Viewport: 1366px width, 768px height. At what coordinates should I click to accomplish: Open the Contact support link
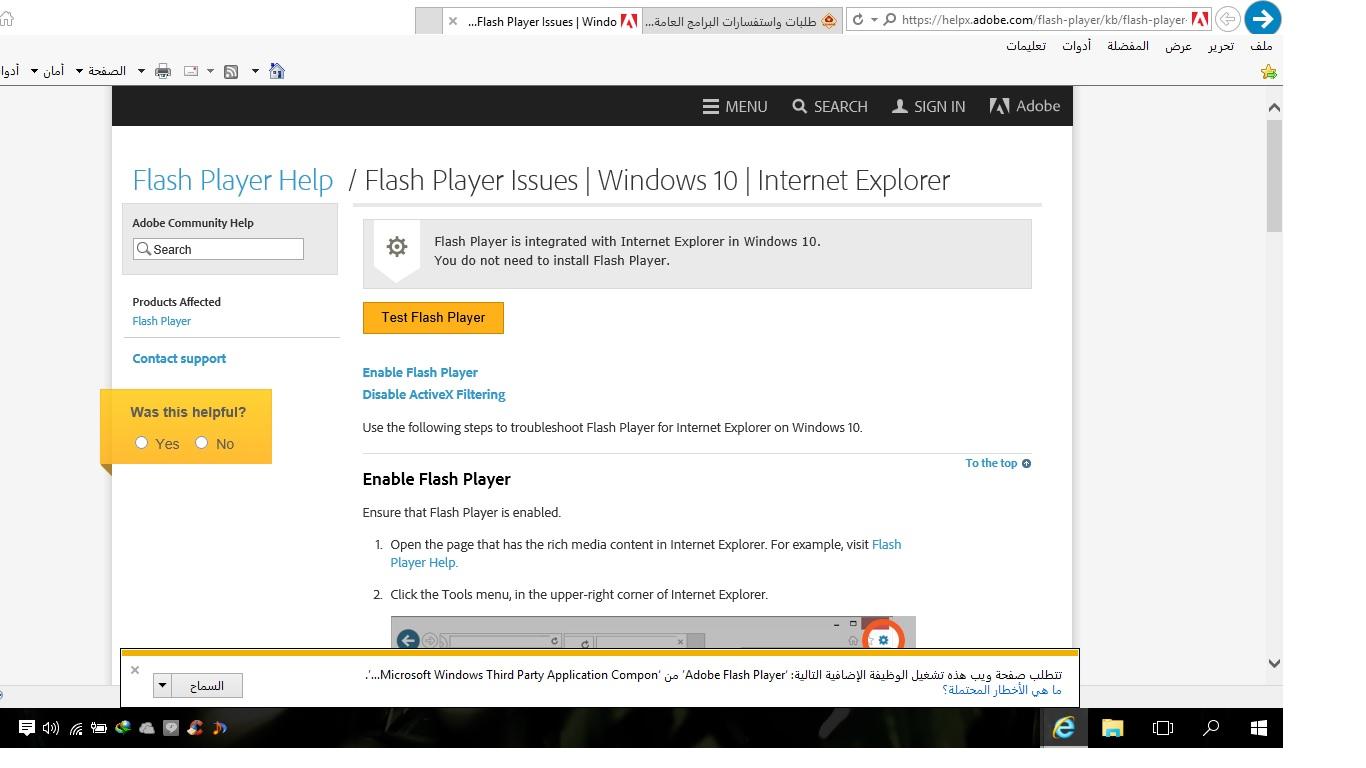[179, 358]
